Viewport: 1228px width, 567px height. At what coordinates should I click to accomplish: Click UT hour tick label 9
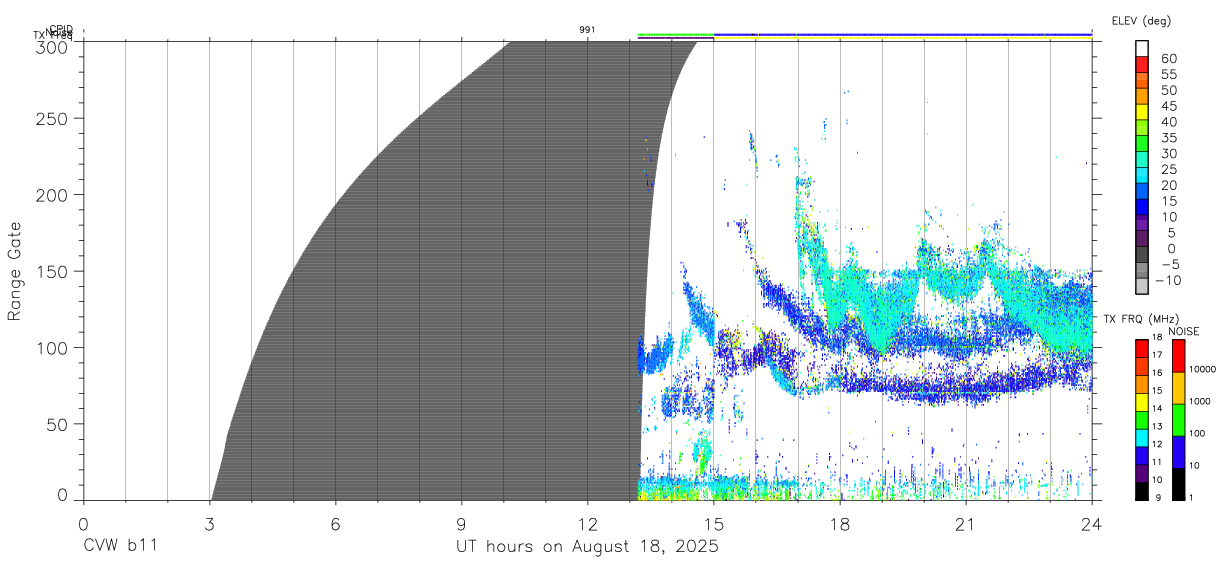tap(461, 524)
